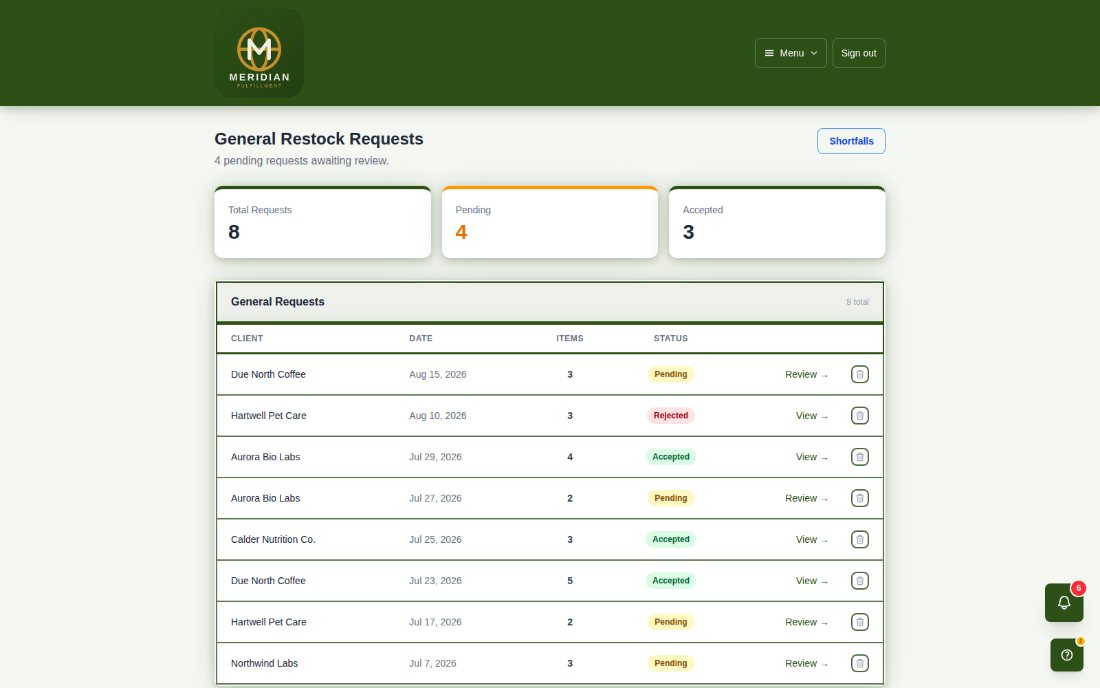Click the DATE column header
The width and height of the screenshot is (1100, 688).
(x=421, y=338)
